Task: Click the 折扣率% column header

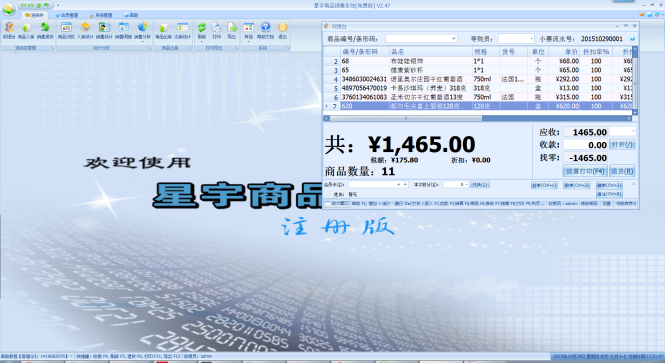Action: pos(596,52)
